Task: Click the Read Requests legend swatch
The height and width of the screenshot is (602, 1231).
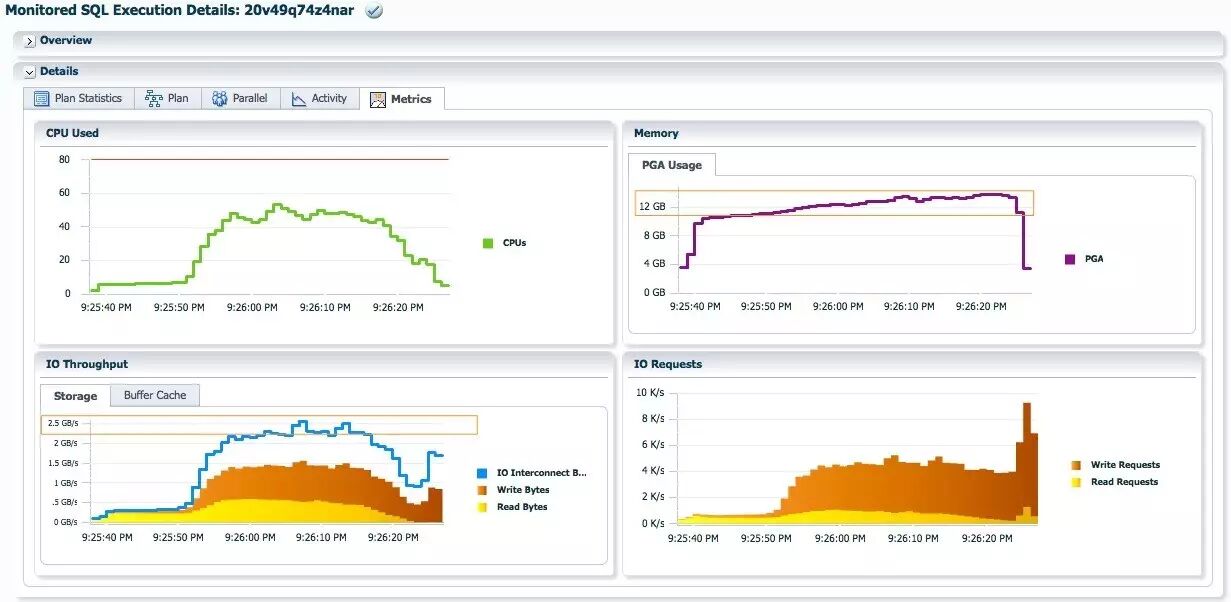Action: pyautogui.click(x=1076, y=482)
